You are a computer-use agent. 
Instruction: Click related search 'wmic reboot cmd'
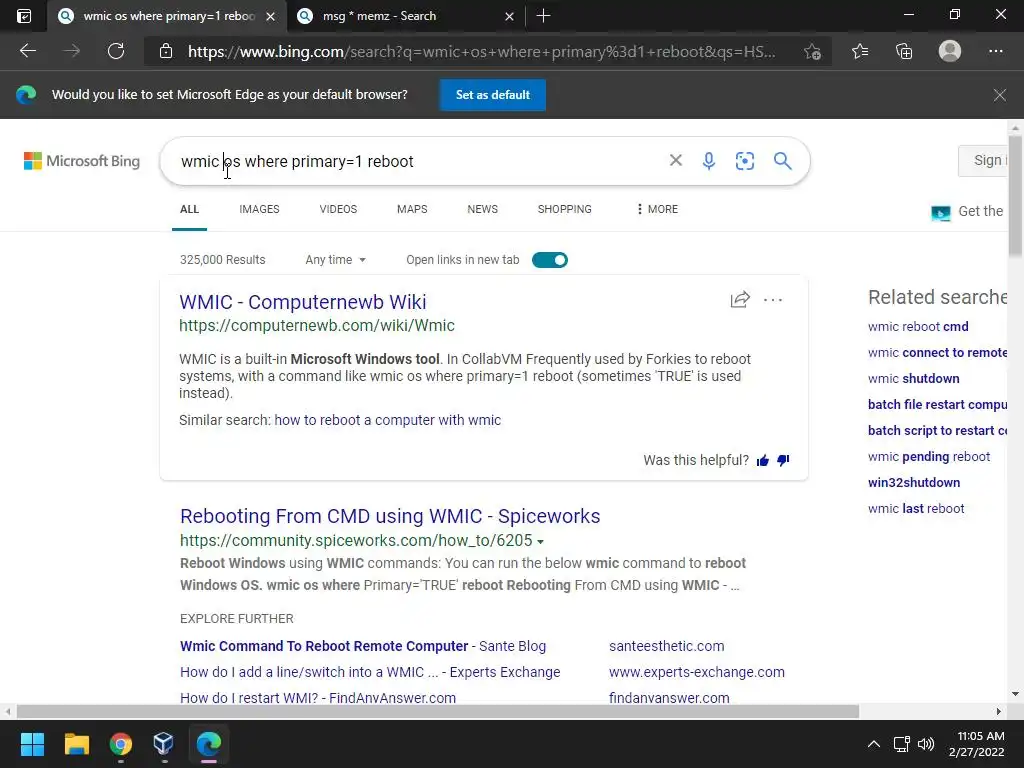[x=918, y=327]
